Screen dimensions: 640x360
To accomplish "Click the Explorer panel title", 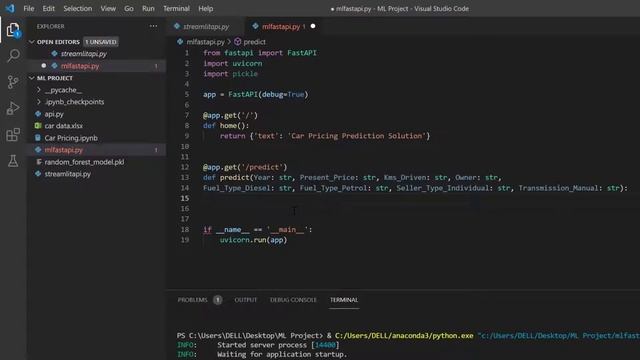I will point(51,26).
